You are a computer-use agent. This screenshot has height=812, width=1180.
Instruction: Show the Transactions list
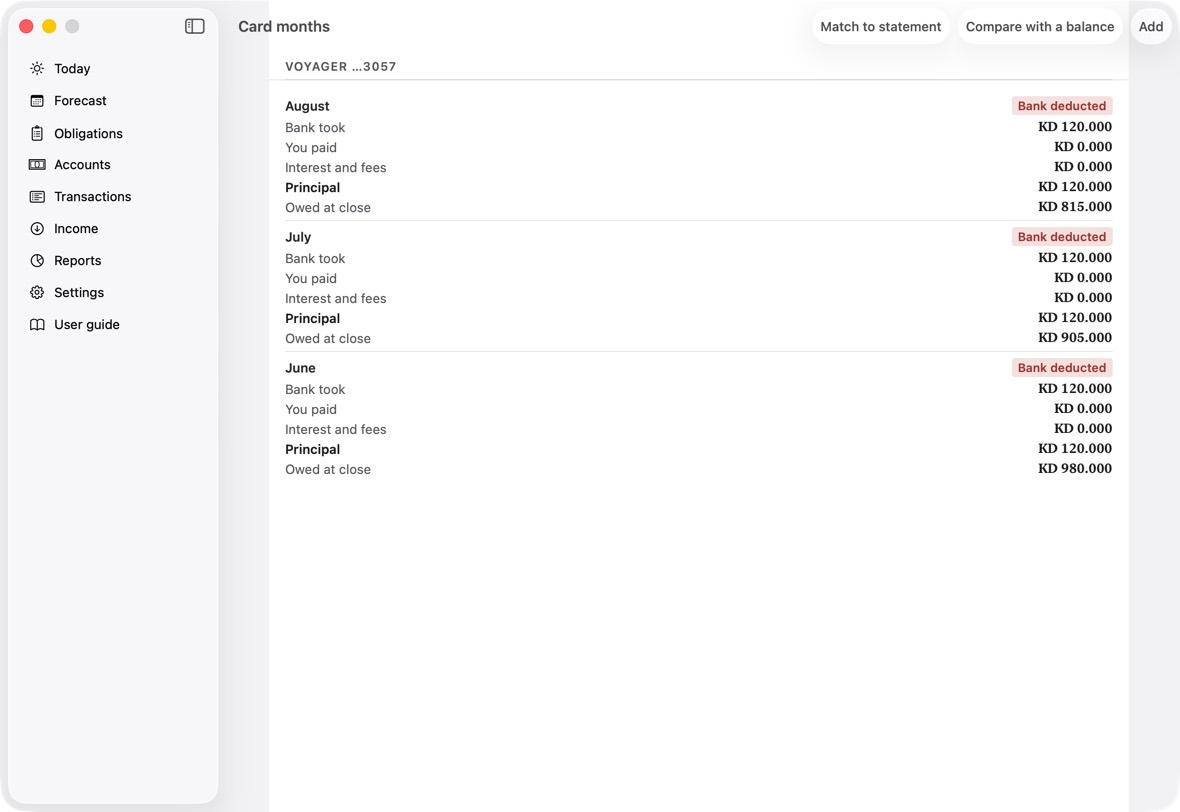point(113,196)
